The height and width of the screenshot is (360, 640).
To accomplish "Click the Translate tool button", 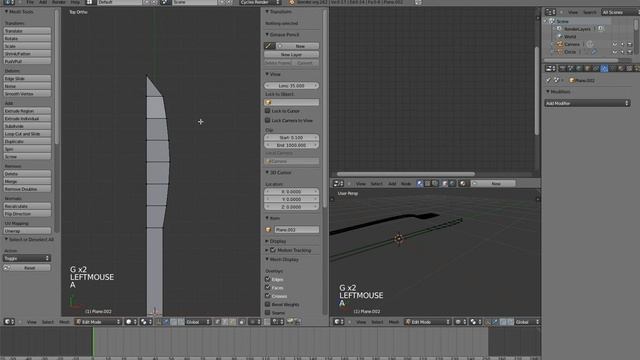I will (x=27, y=31).
